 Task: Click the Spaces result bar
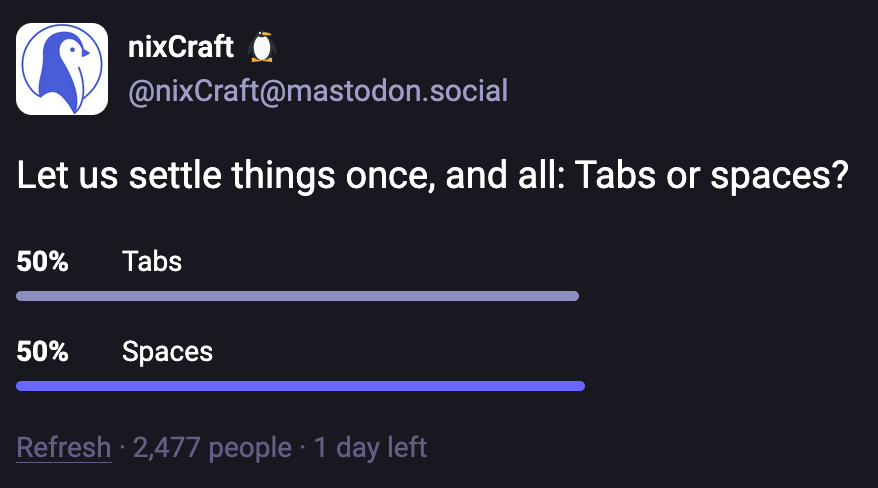[300, 386]
